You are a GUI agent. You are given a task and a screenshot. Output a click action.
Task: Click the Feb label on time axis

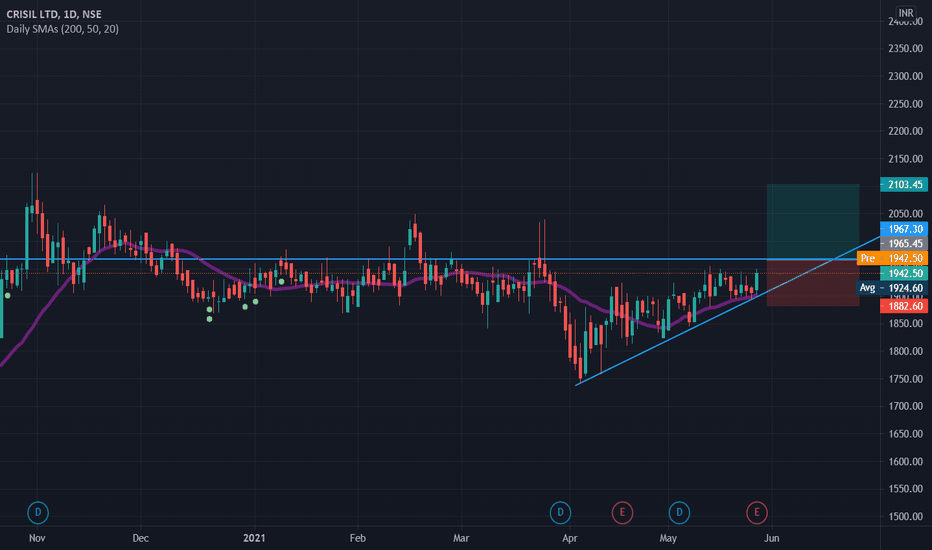357,538
